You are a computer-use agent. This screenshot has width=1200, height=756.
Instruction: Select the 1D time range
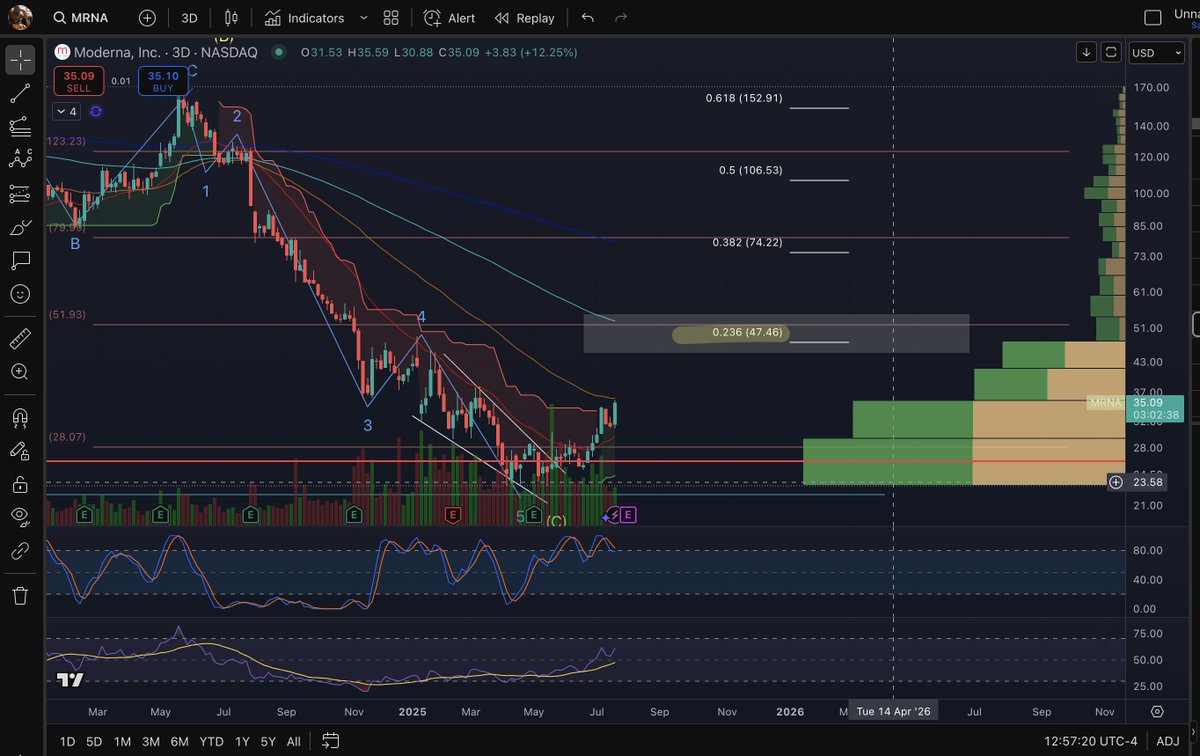pos(67,741)
